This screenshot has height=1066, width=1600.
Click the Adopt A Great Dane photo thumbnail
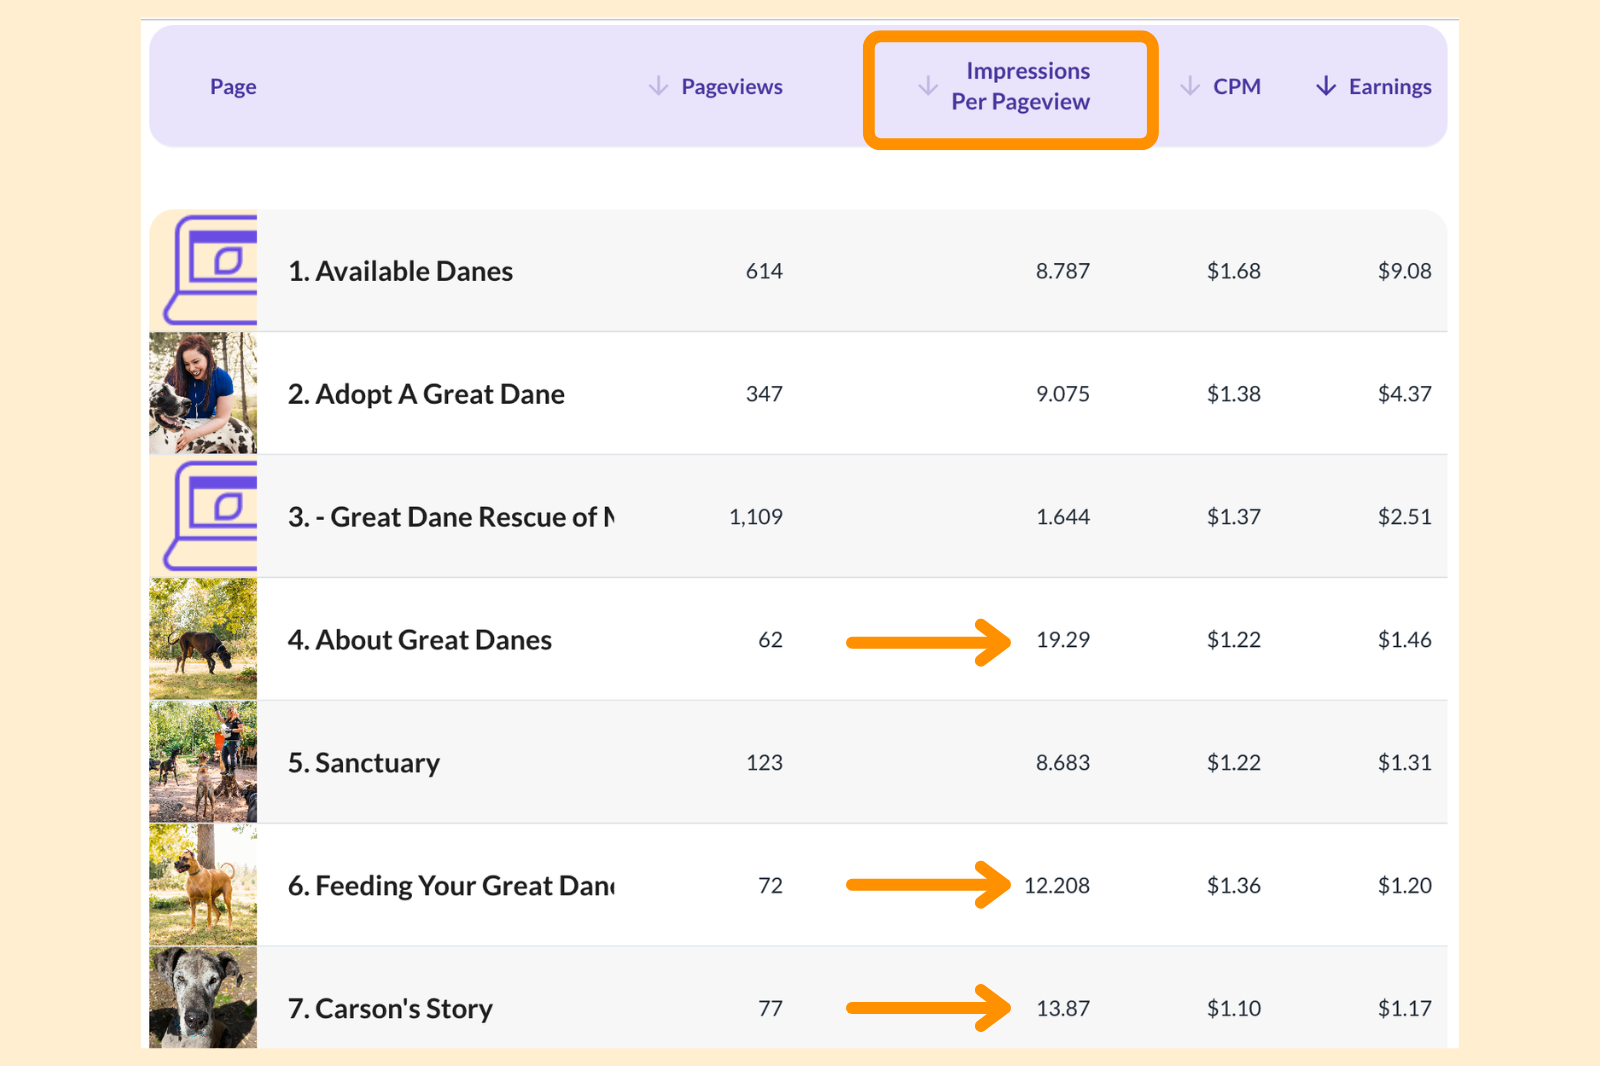click(x=204, y=393)
